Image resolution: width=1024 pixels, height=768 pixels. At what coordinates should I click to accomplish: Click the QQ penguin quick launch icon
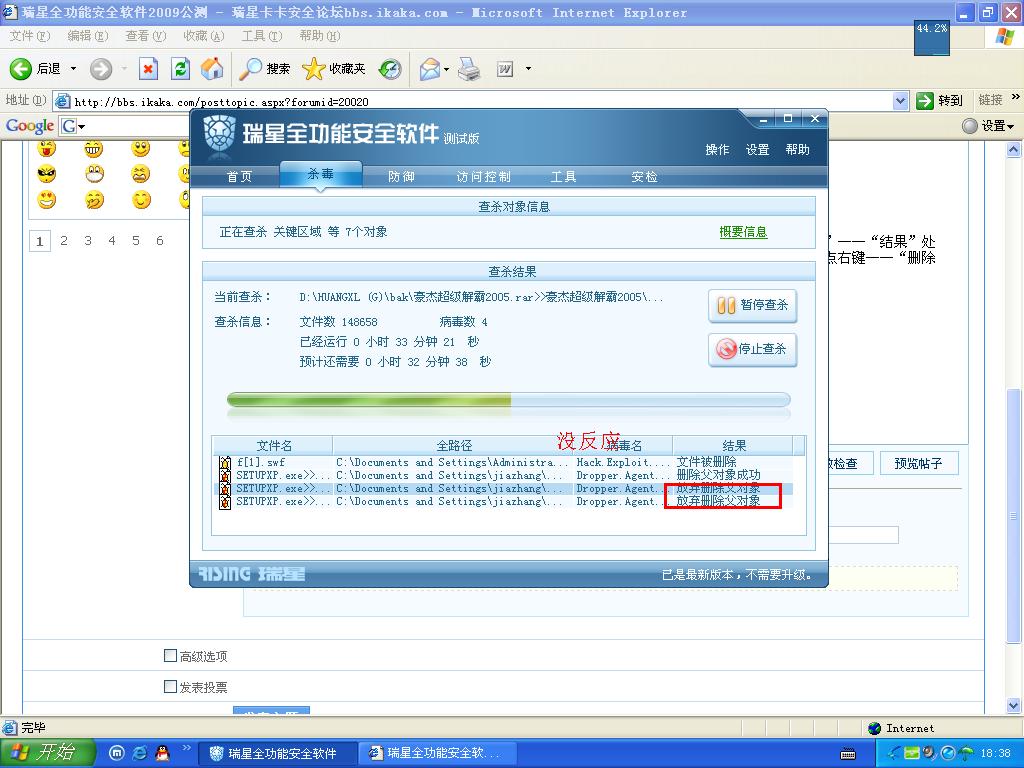162,753
